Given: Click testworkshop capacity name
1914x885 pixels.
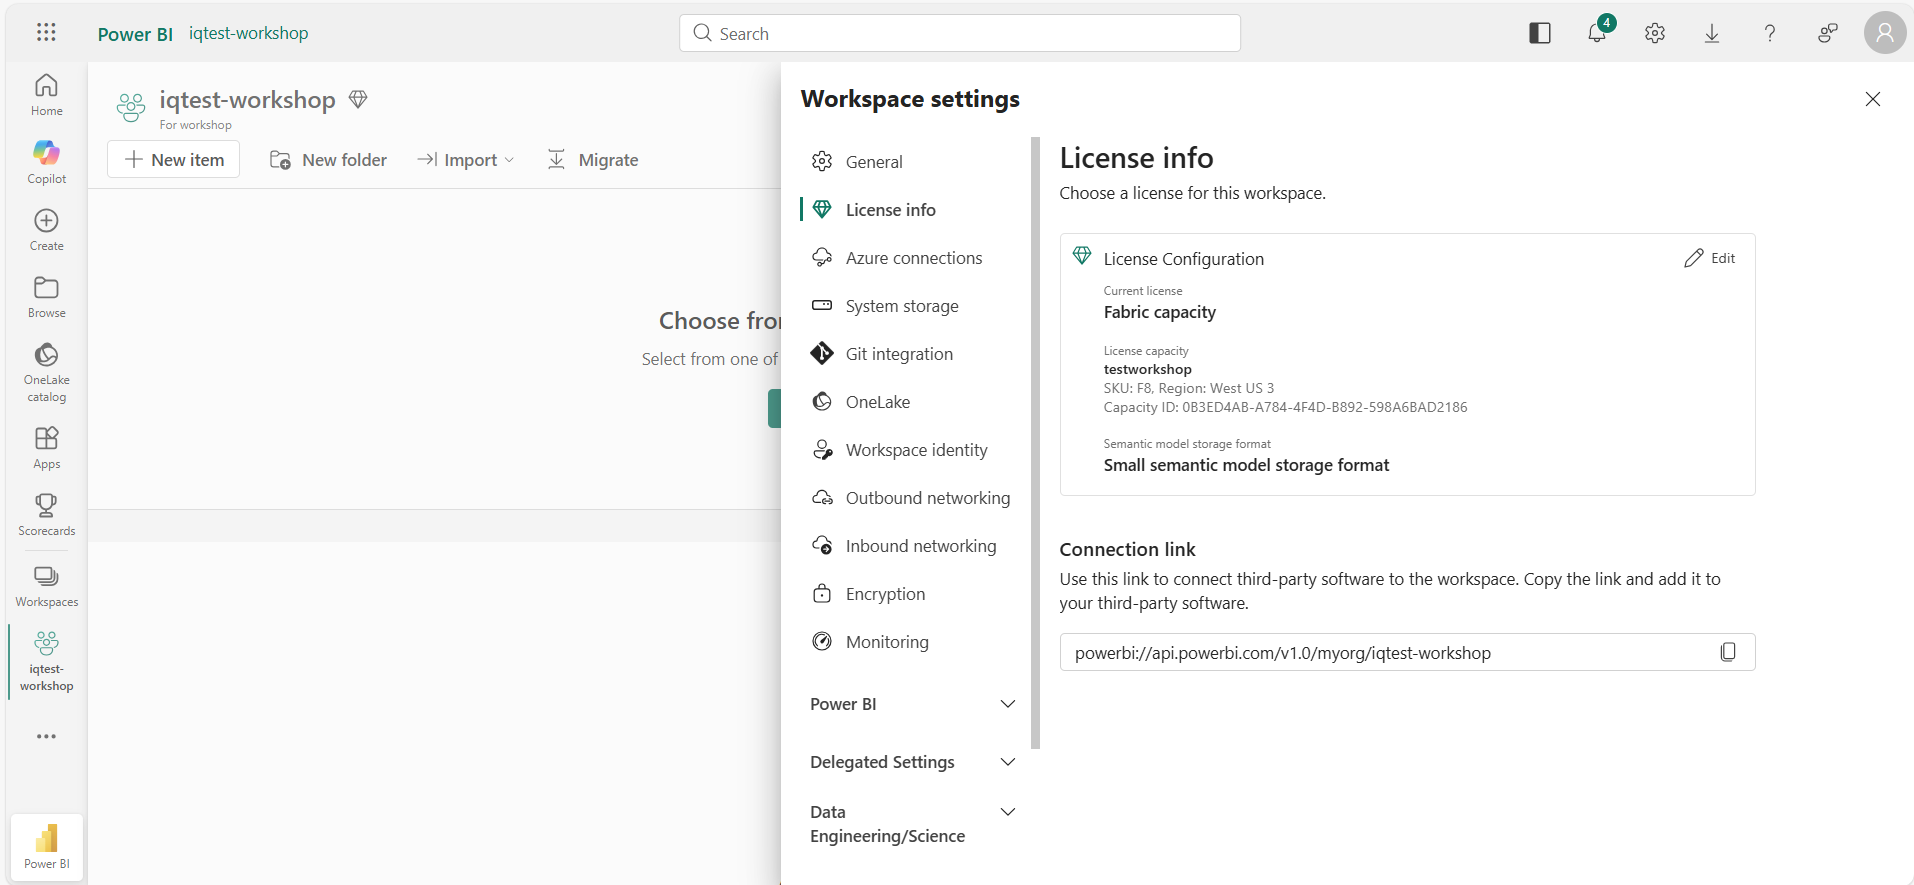Looking at the screenshot, I should [1147, 369].
